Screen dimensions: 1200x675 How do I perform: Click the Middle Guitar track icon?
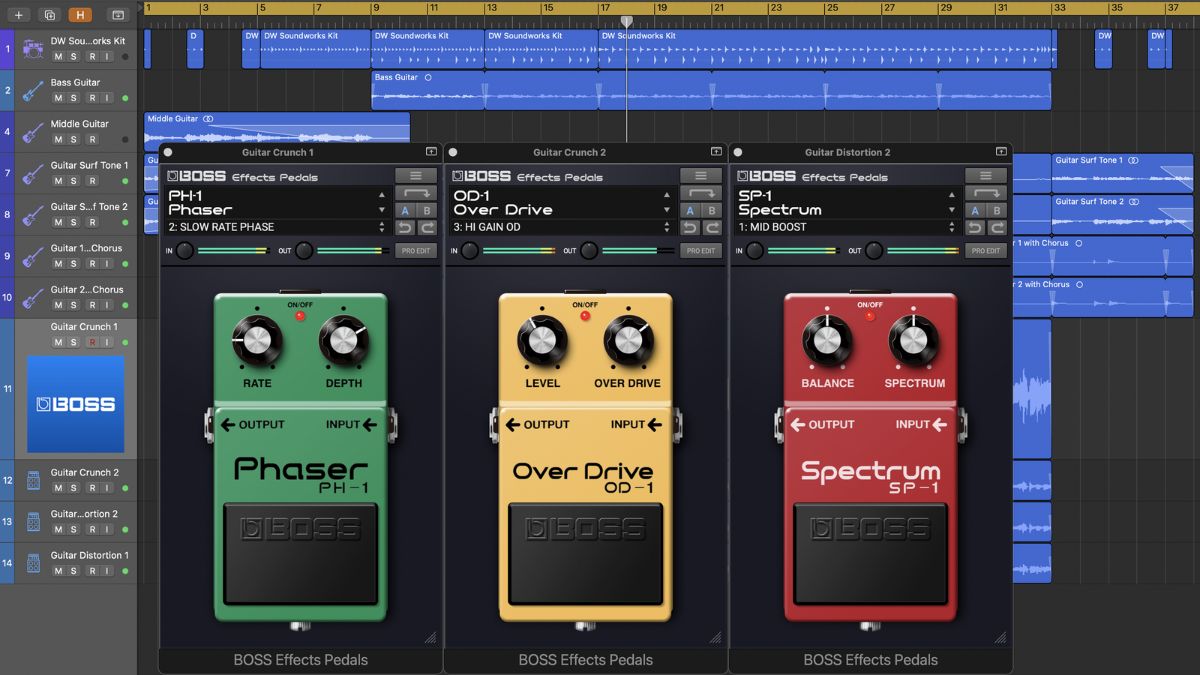coord(32,131)
